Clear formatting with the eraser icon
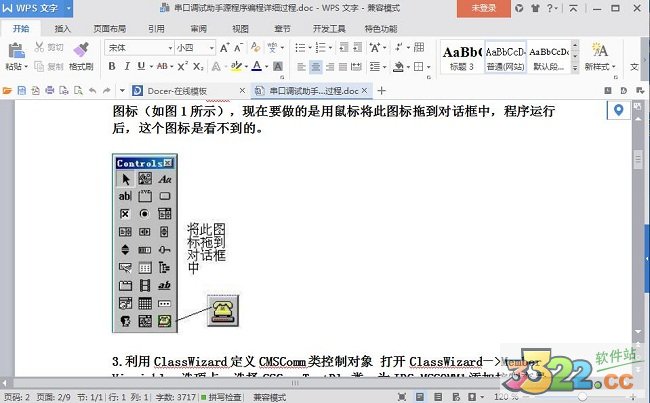 pyautogui.click(x=255, y=48)
